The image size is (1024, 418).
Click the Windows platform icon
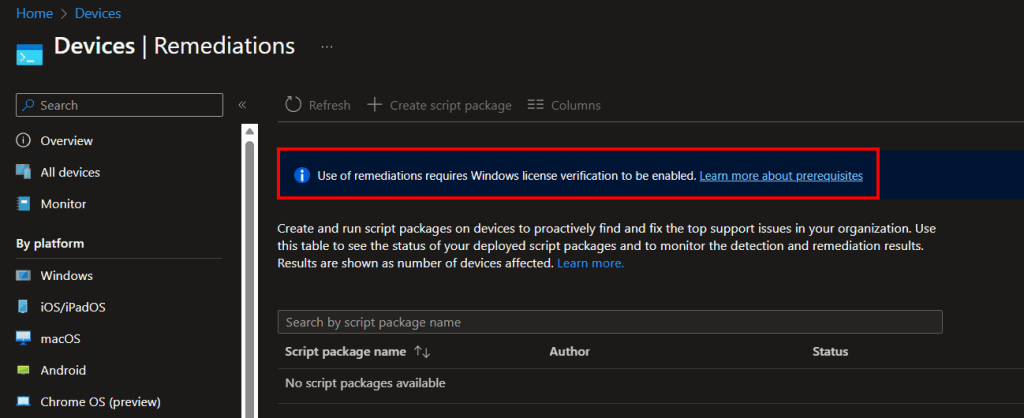pos(24,276)
